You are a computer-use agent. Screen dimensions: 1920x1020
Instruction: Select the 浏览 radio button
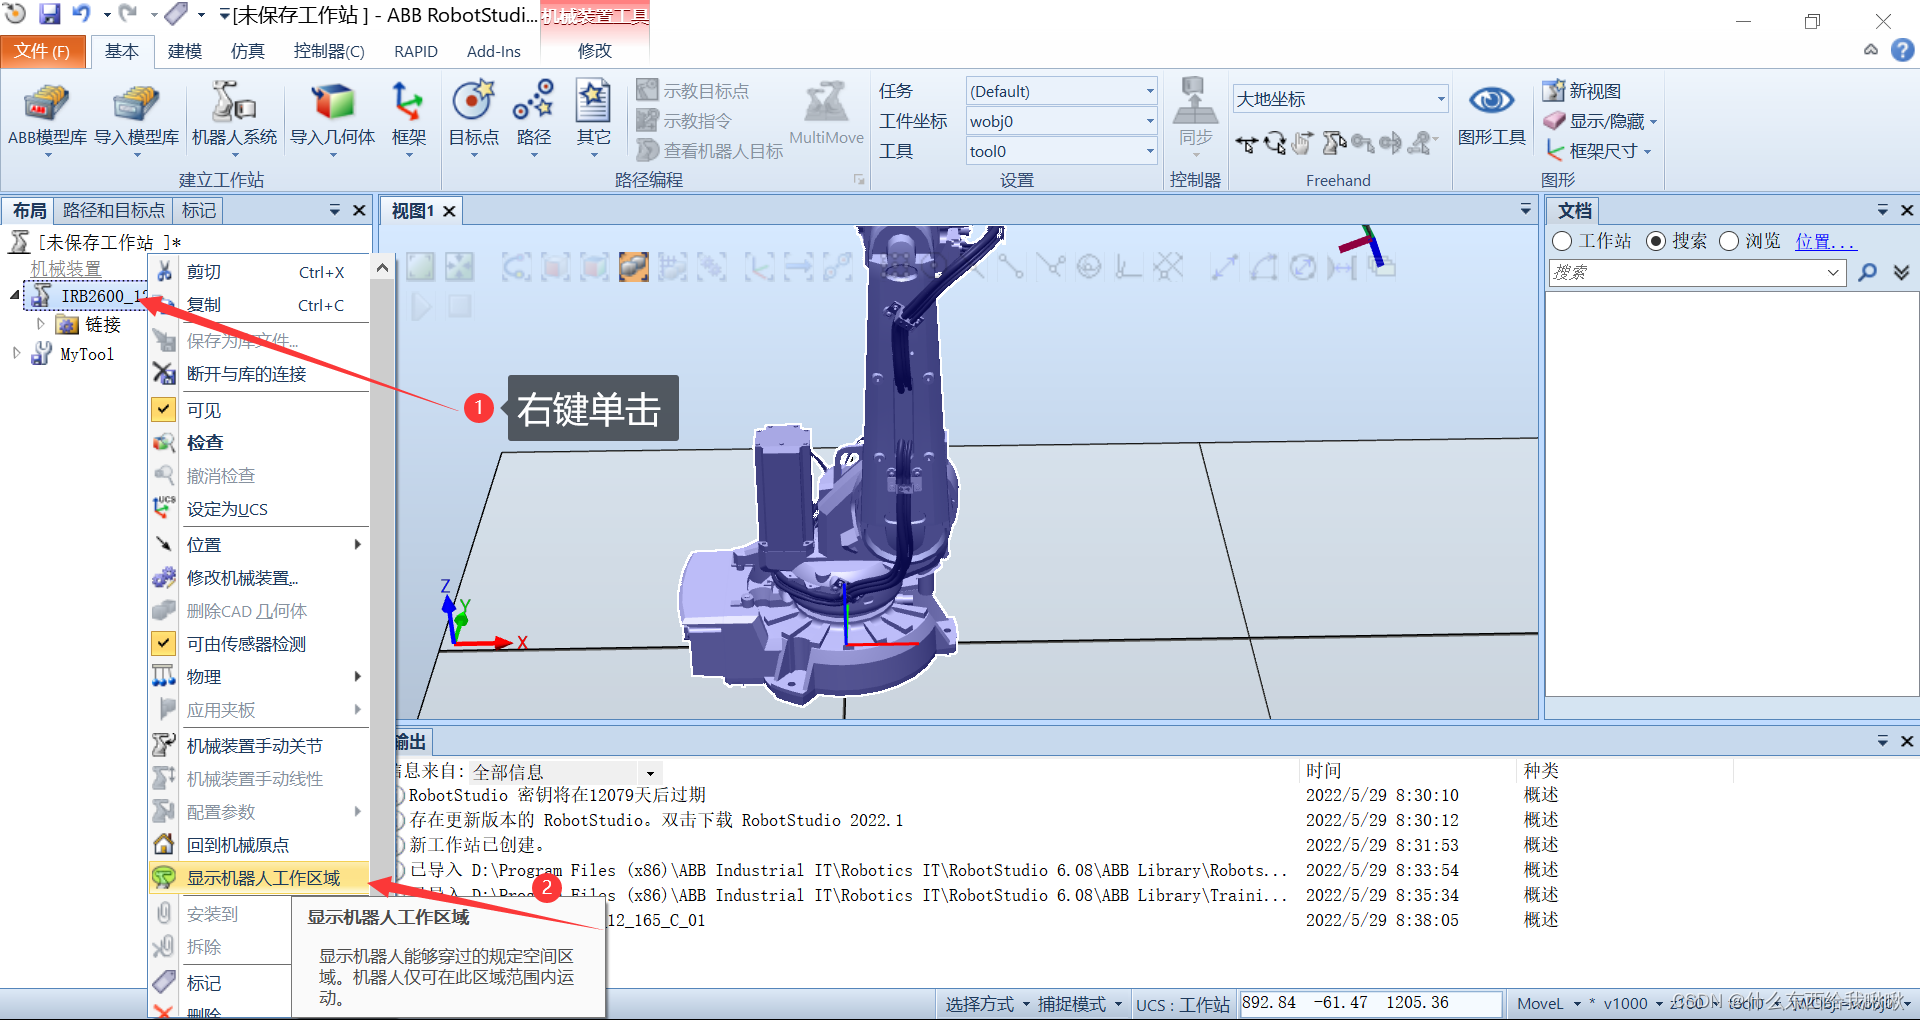coord(1729,241)
